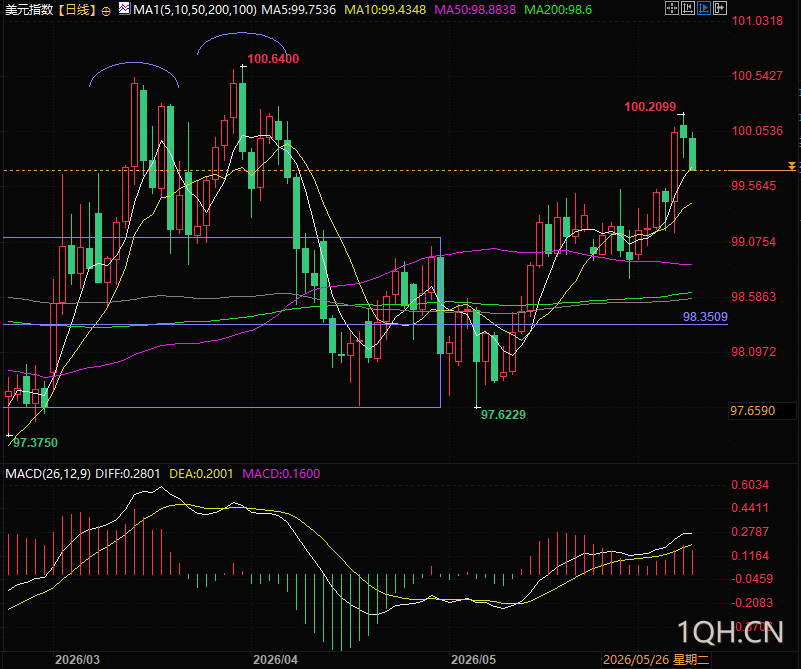Click the 97.6590 price box on axis
This screenshot has height=669, width=801.
[762, 411]
